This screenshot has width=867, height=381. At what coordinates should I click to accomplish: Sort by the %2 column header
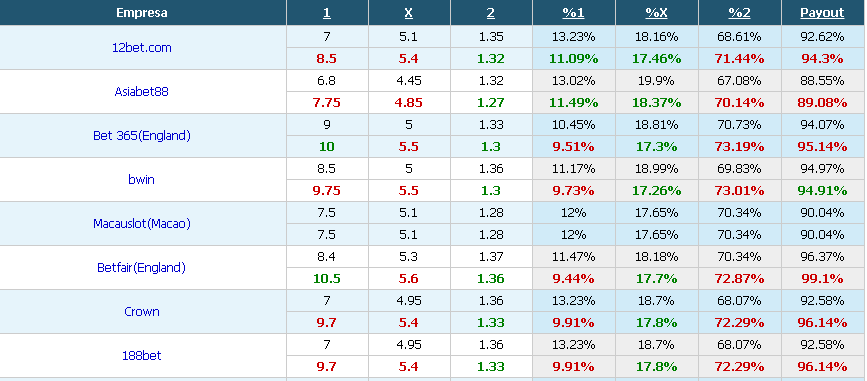coord(739,13)
